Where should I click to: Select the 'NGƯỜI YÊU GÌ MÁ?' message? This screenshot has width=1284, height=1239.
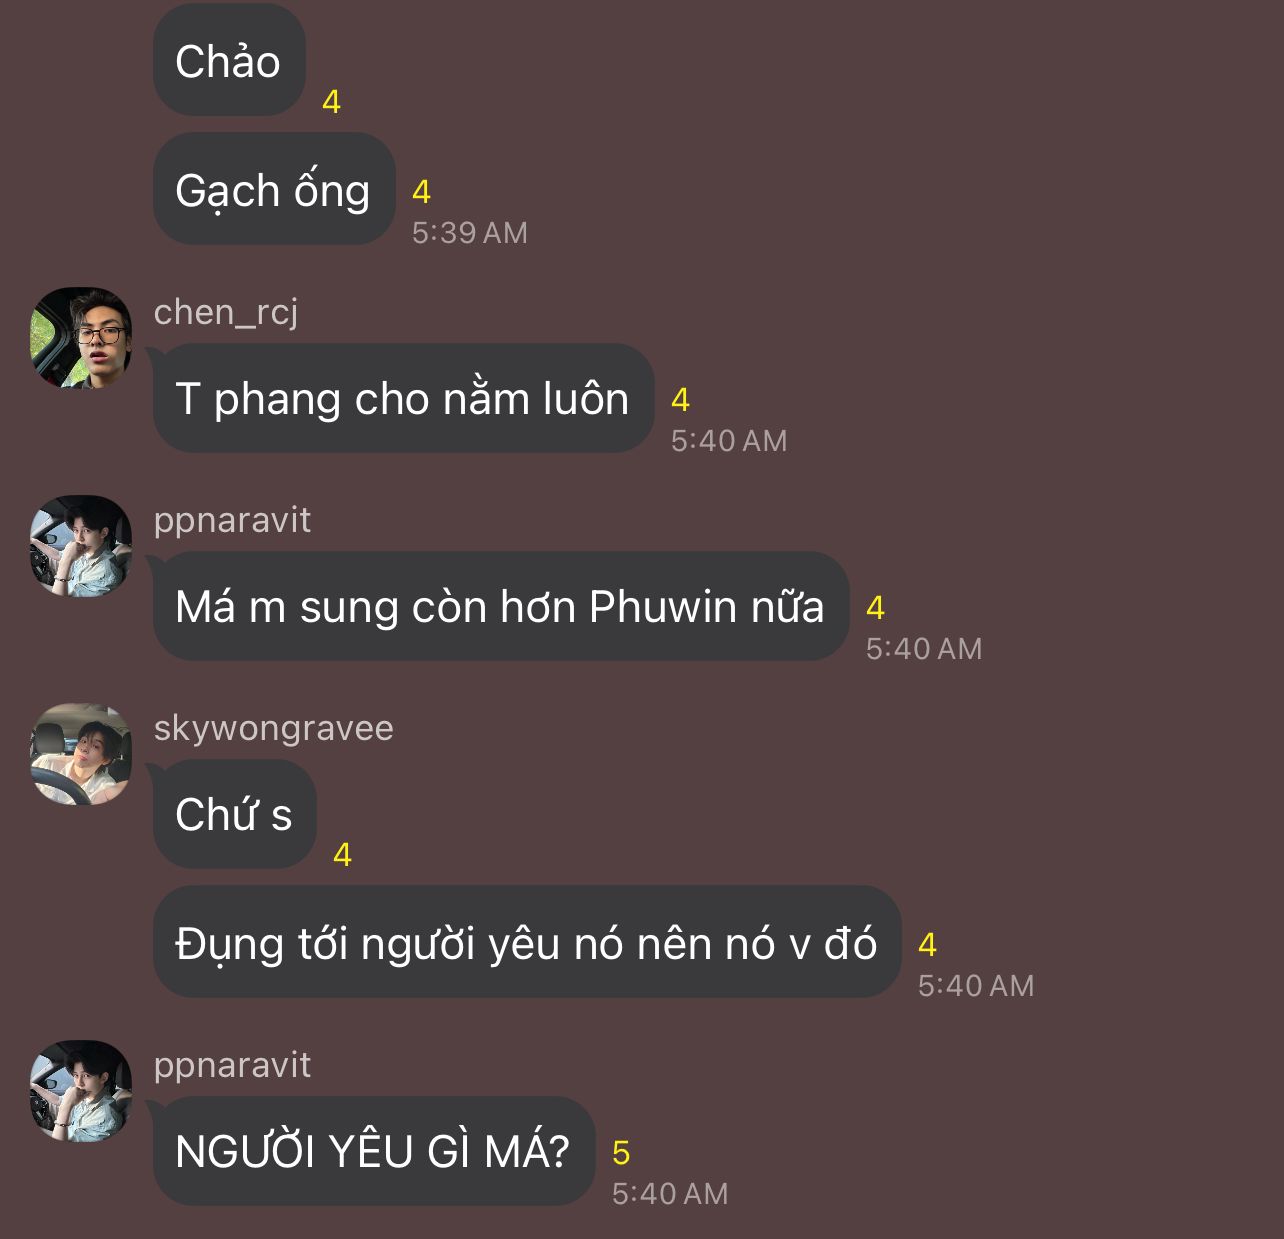click(374, 1151)
